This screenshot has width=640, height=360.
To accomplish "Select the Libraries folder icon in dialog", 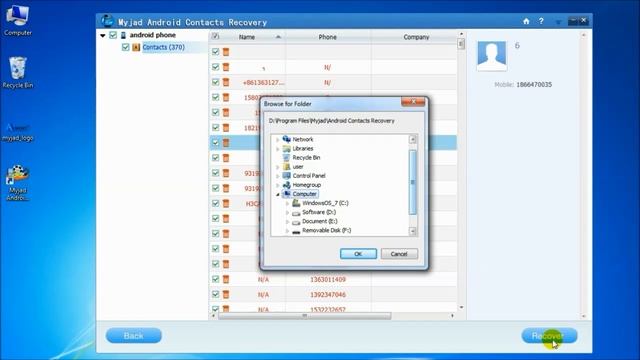I will coord(287,149).
